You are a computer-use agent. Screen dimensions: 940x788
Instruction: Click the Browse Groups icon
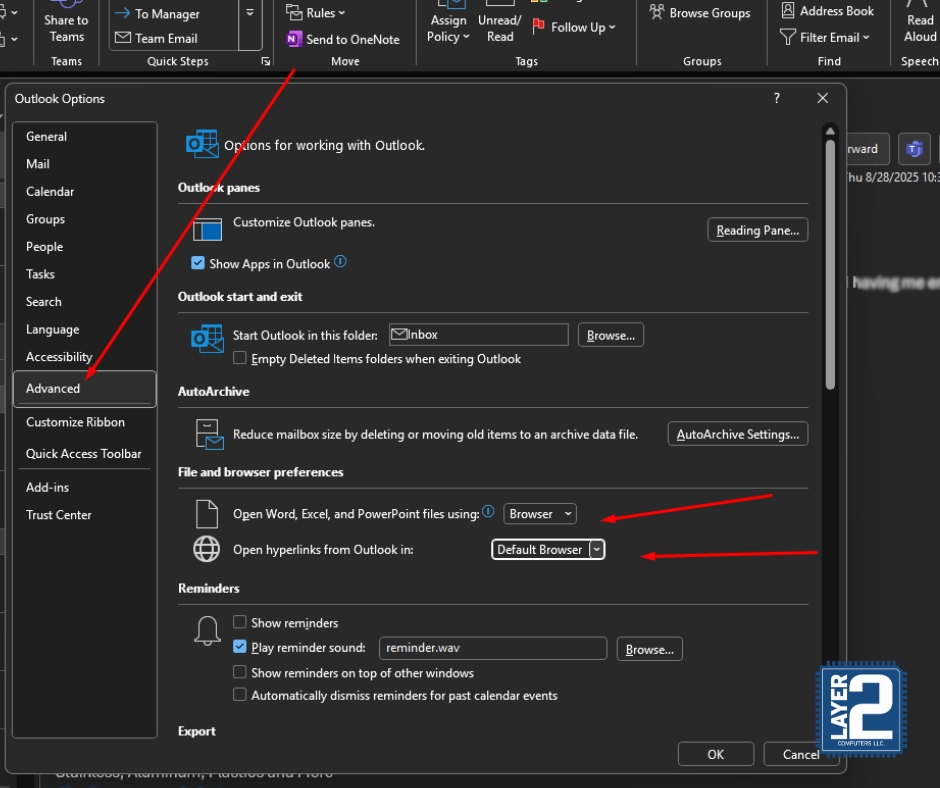657,13
